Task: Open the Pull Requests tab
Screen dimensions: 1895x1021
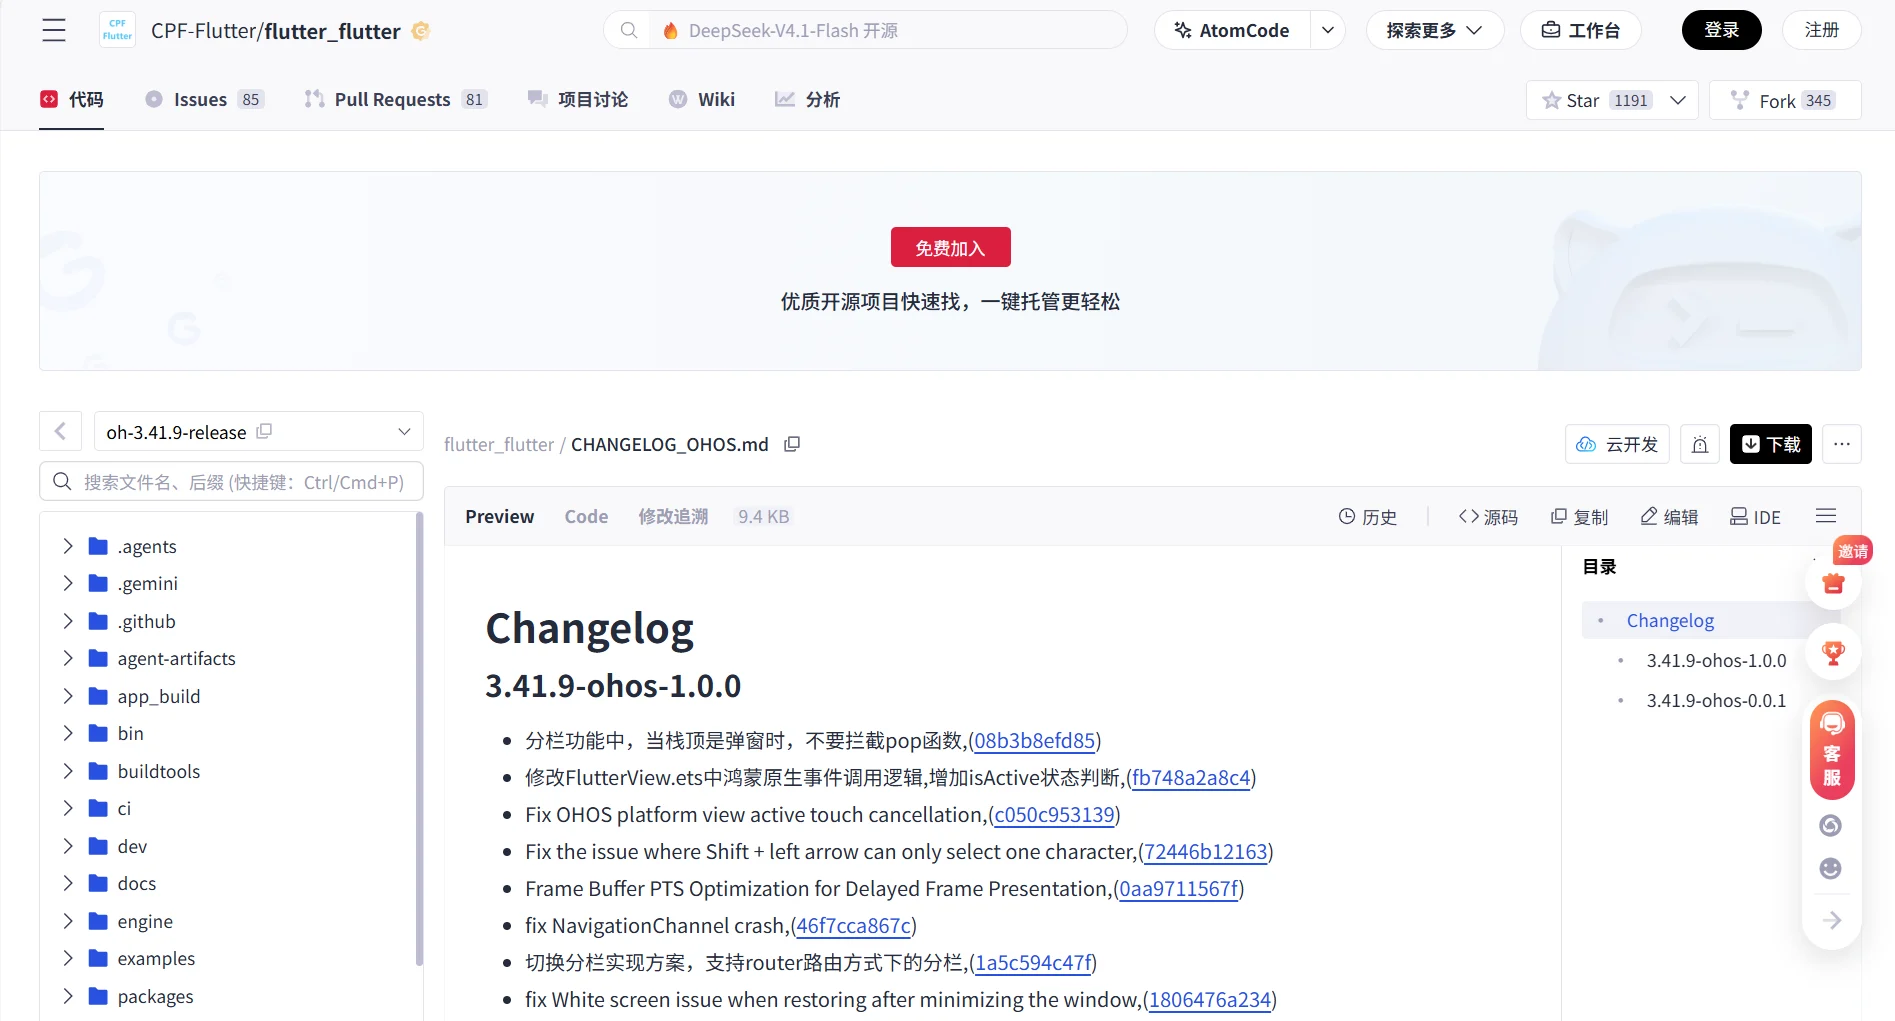Action: 395,99
